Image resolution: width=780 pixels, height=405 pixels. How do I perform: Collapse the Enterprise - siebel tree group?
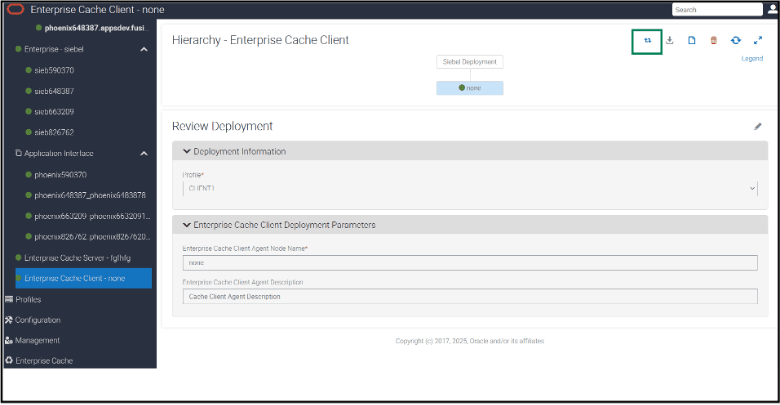pyautogui.click(x=144, y=49)
